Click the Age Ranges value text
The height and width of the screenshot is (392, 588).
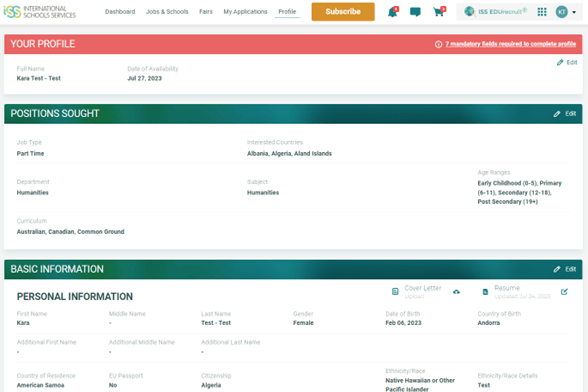519,192
